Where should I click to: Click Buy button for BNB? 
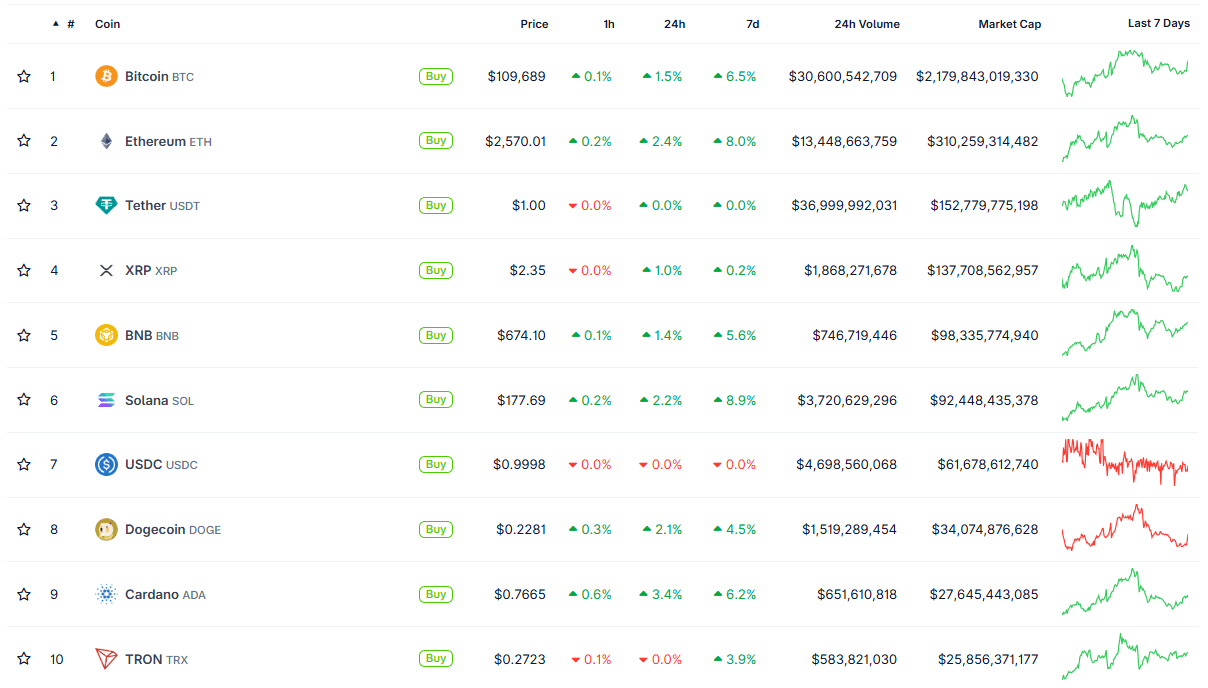coord(436,335)
